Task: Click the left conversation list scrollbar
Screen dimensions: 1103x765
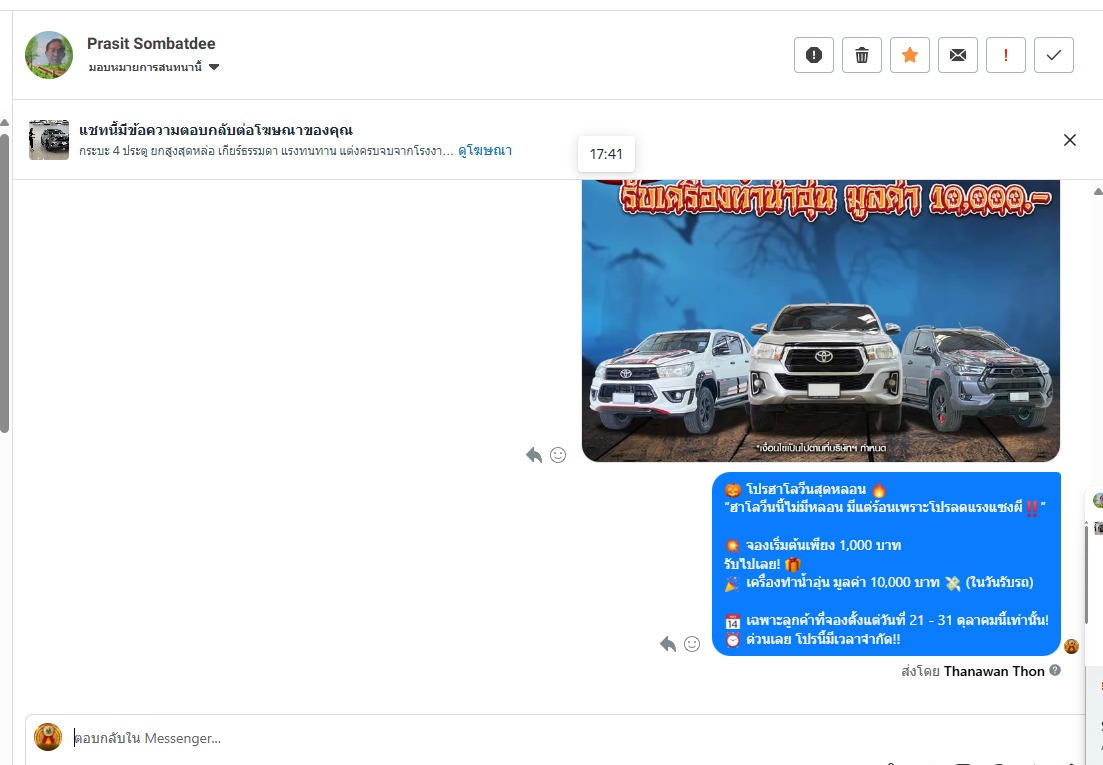Action: (4, 281)
